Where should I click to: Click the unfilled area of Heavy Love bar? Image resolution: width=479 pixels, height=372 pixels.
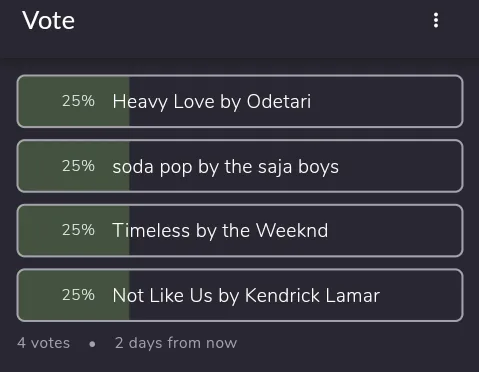(387, 101)
